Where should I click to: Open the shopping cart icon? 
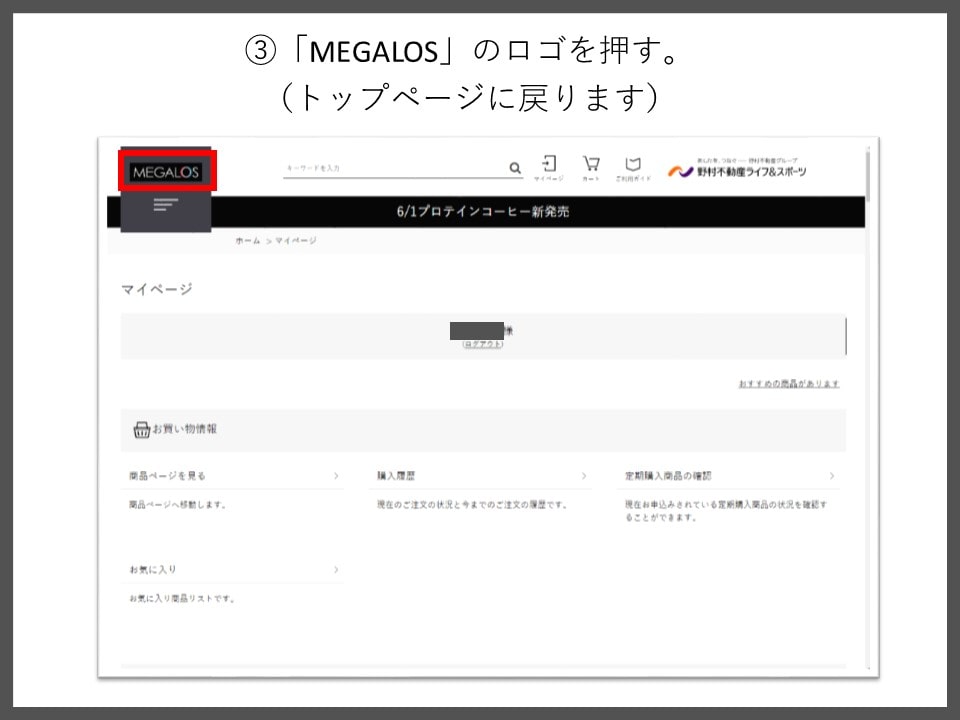click(x=591, y=165)
